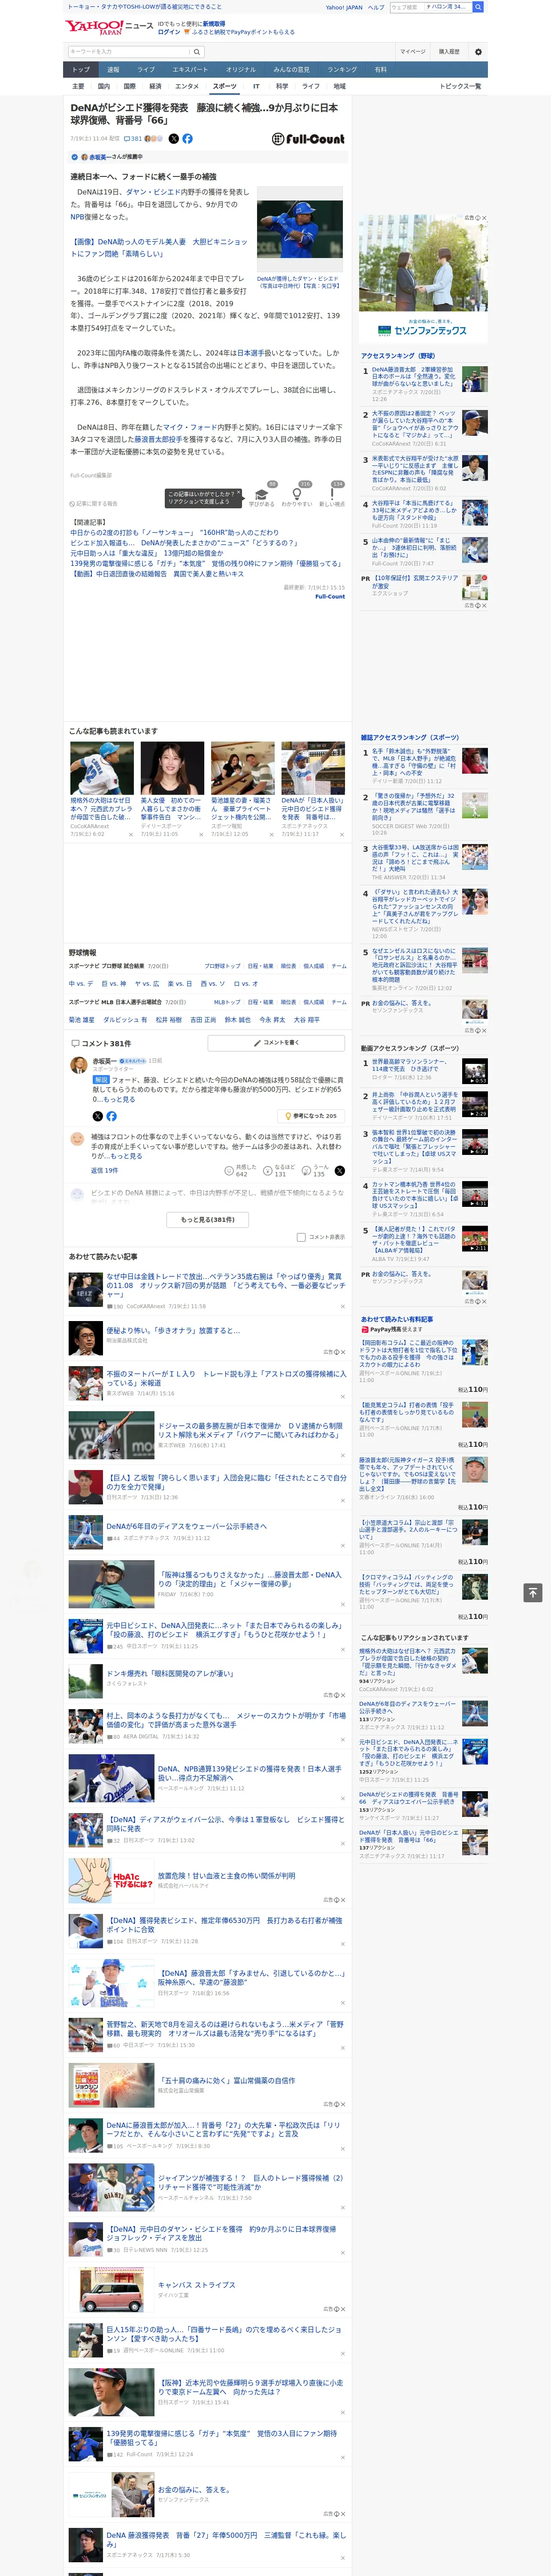The height and width of the screenshot is (2576, 551).
Task: React with わかりやすい lightbulb icon
Action: pos(297,495)
